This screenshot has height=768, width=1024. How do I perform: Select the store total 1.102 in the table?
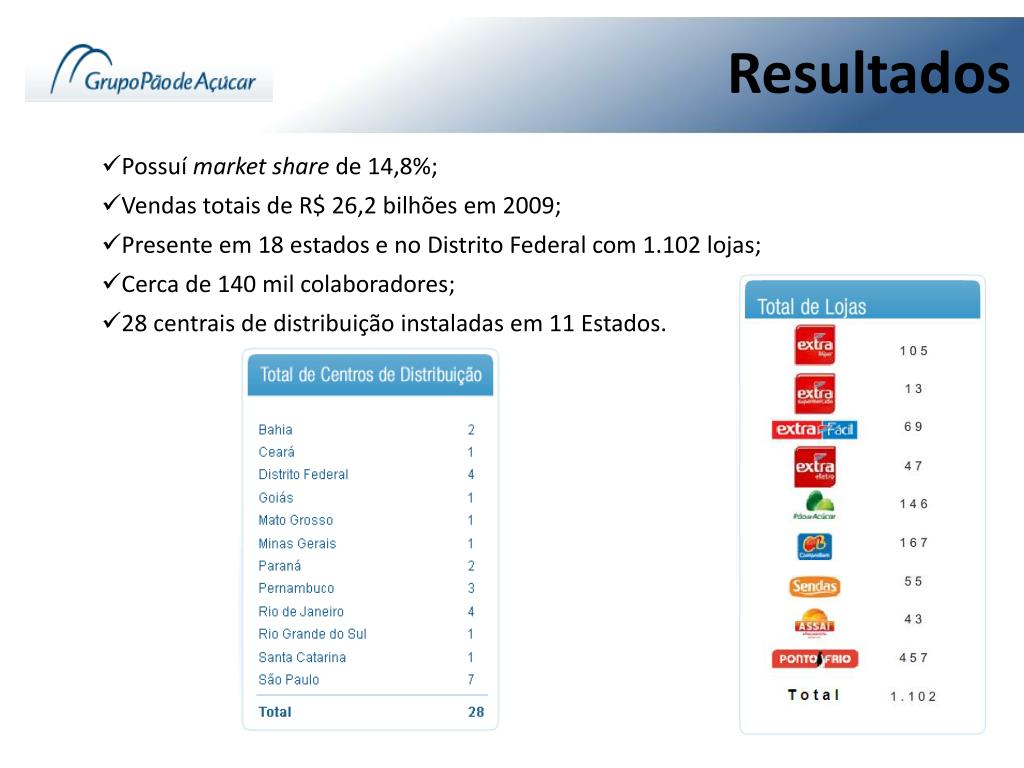click(913, 696)
